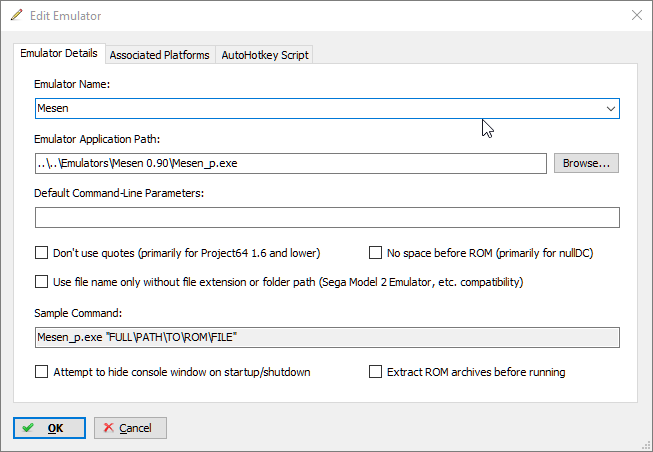Click the Emulator Application Path field

pos(291,163)
